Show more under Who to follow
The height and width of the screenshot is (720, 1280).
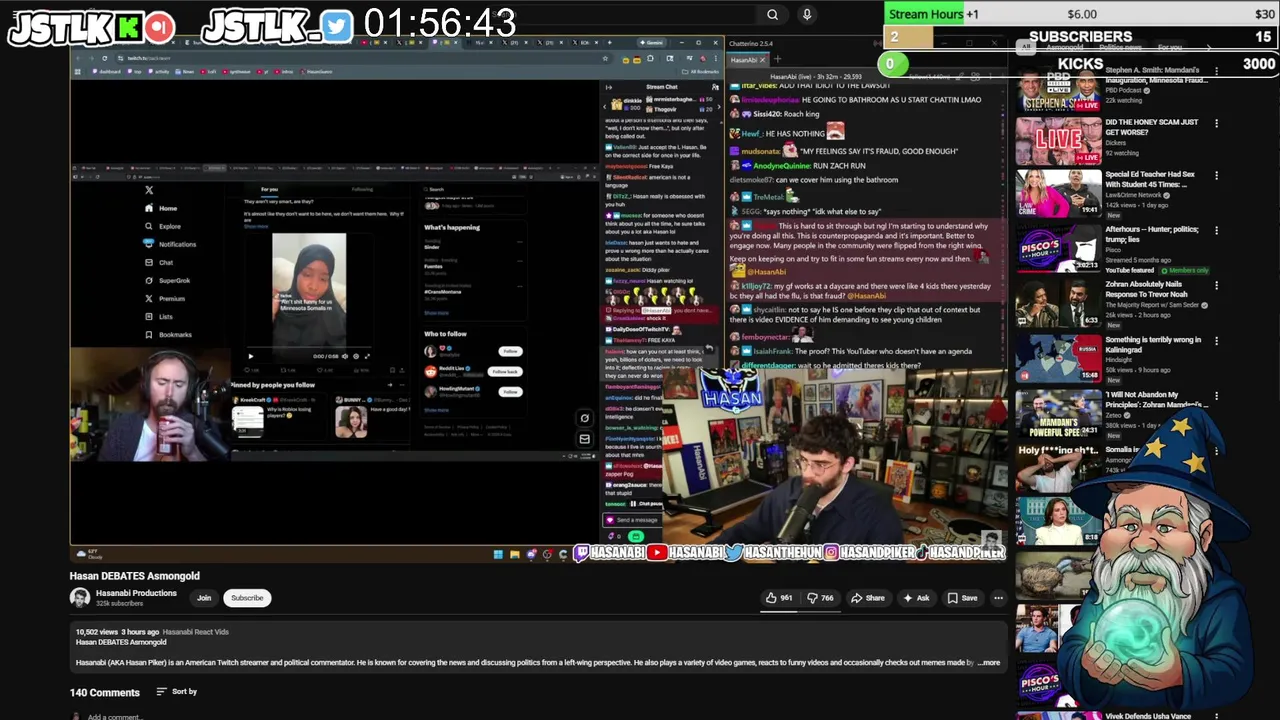click(436, 410)
